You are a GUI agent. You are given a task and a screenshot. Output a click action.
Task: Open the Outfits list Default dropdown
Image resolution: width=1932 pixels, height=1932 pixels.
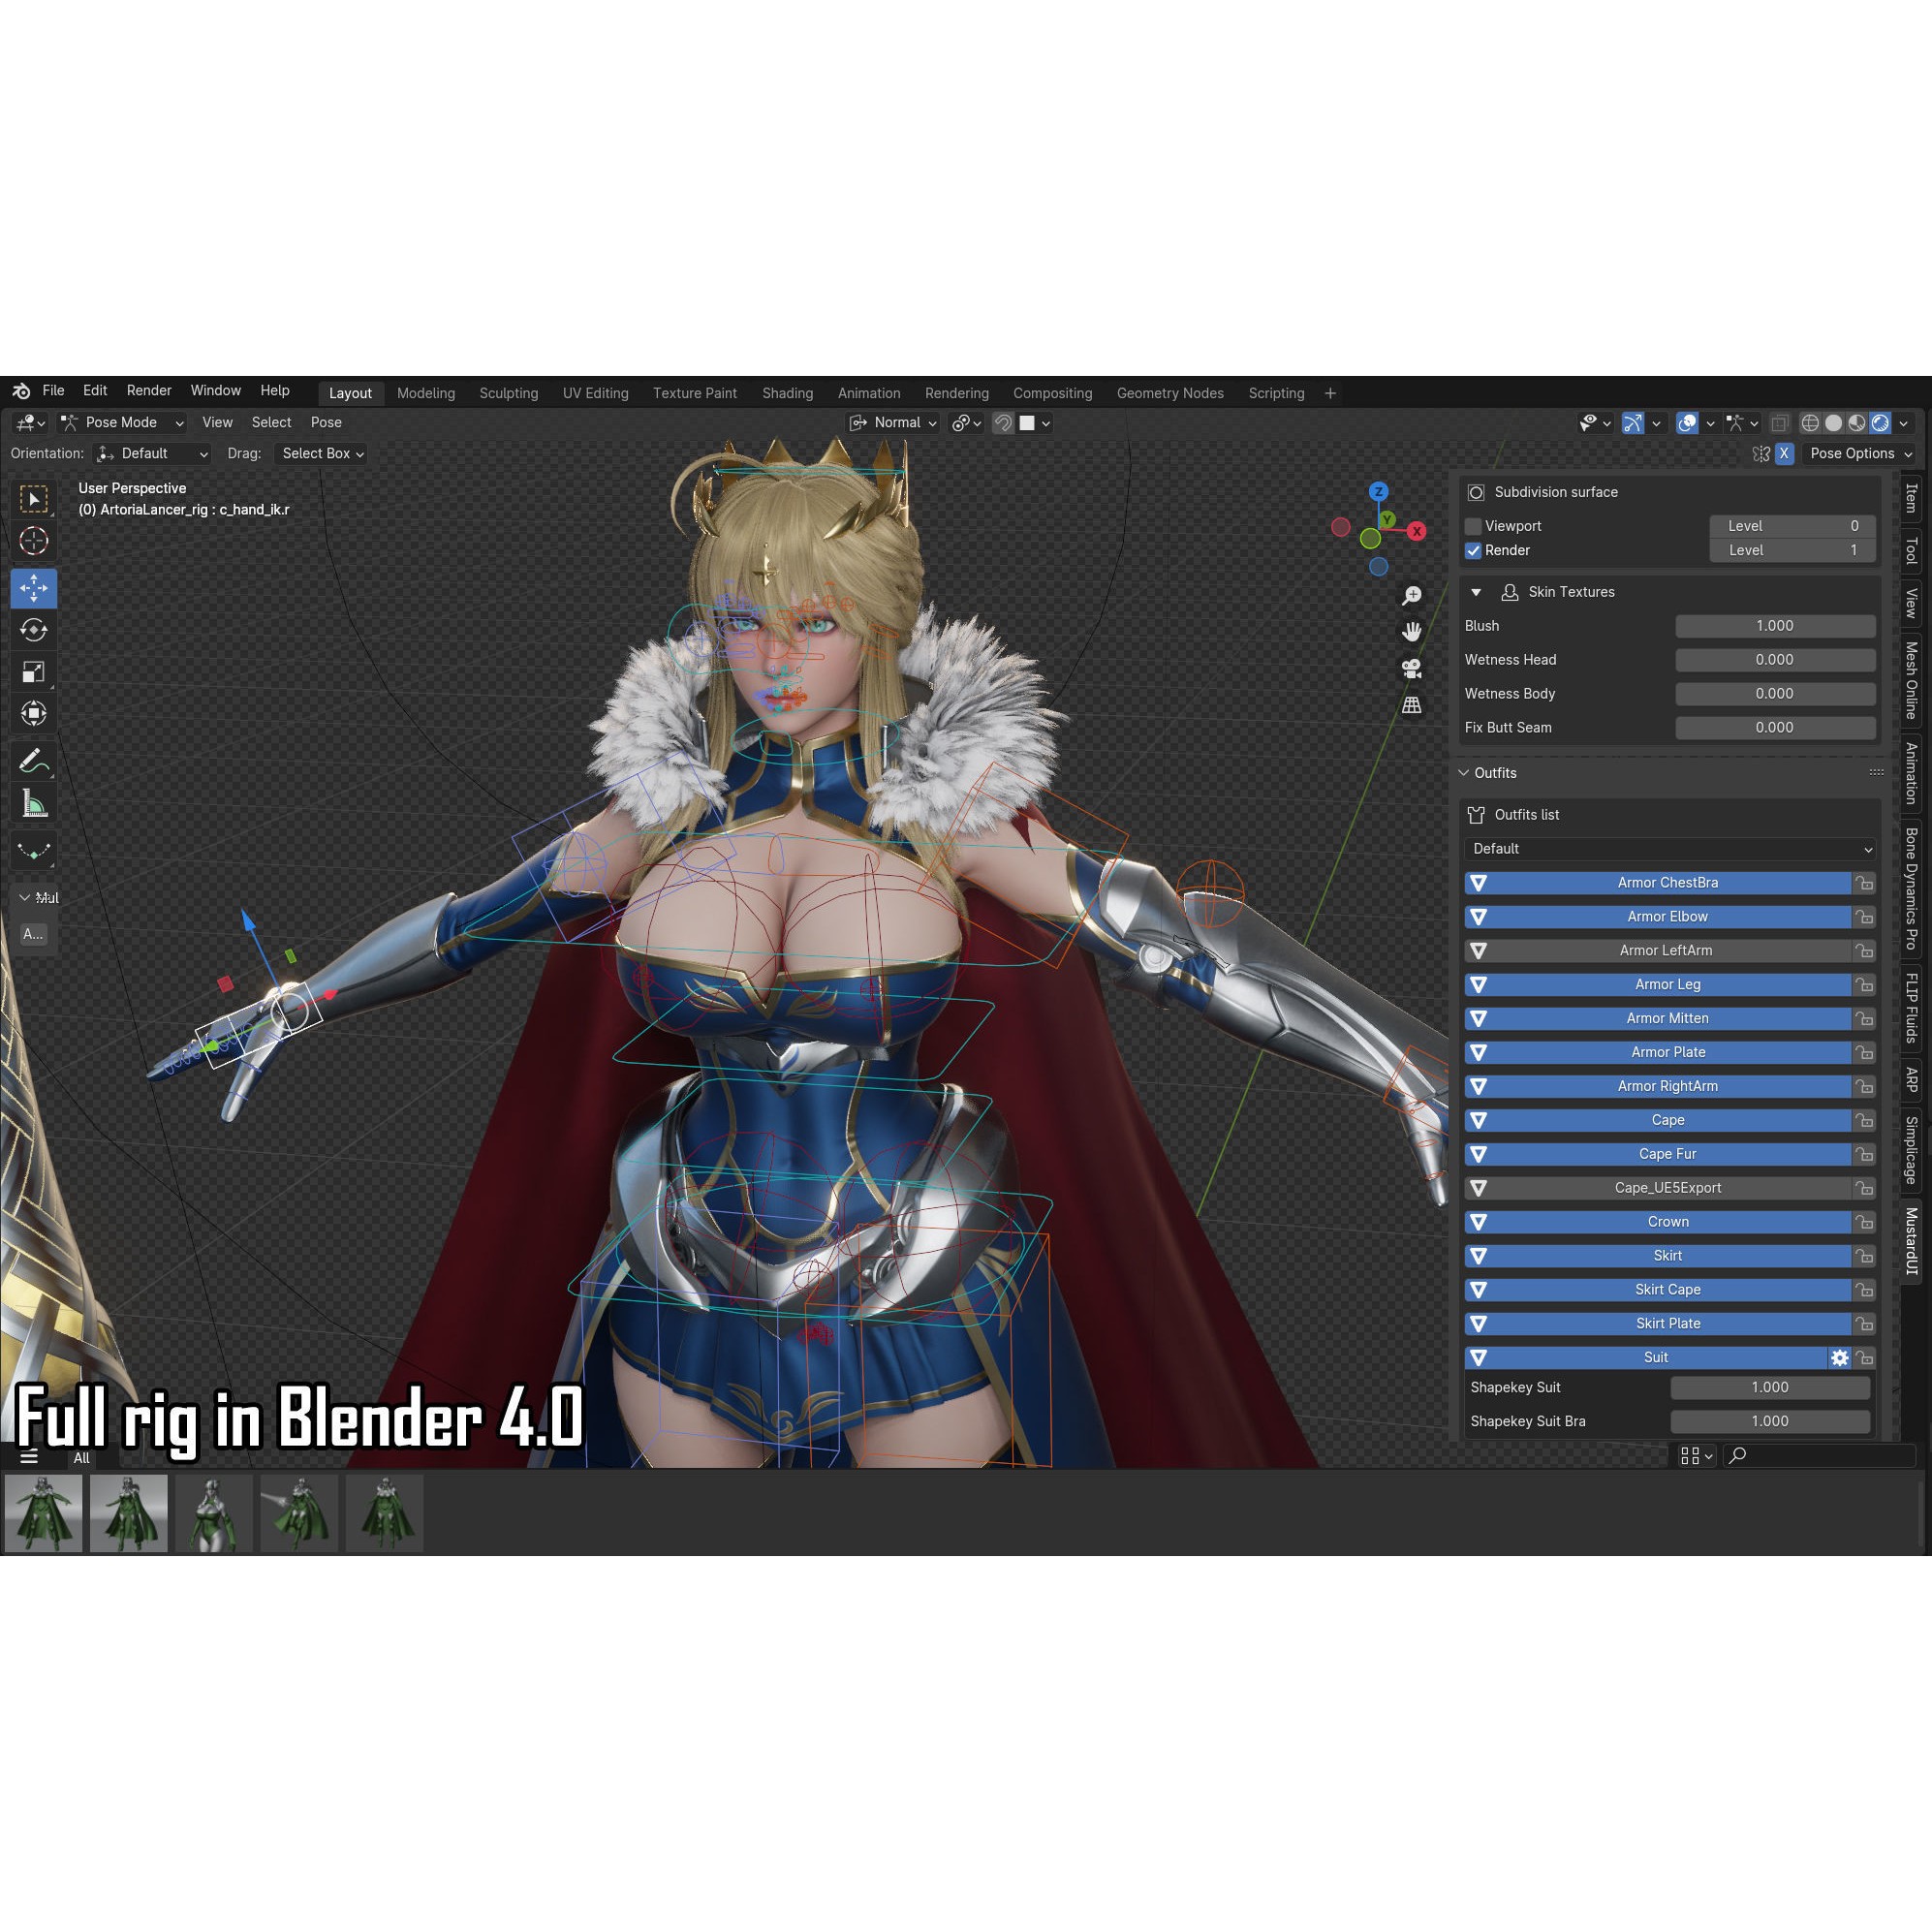click(1668, 848)
